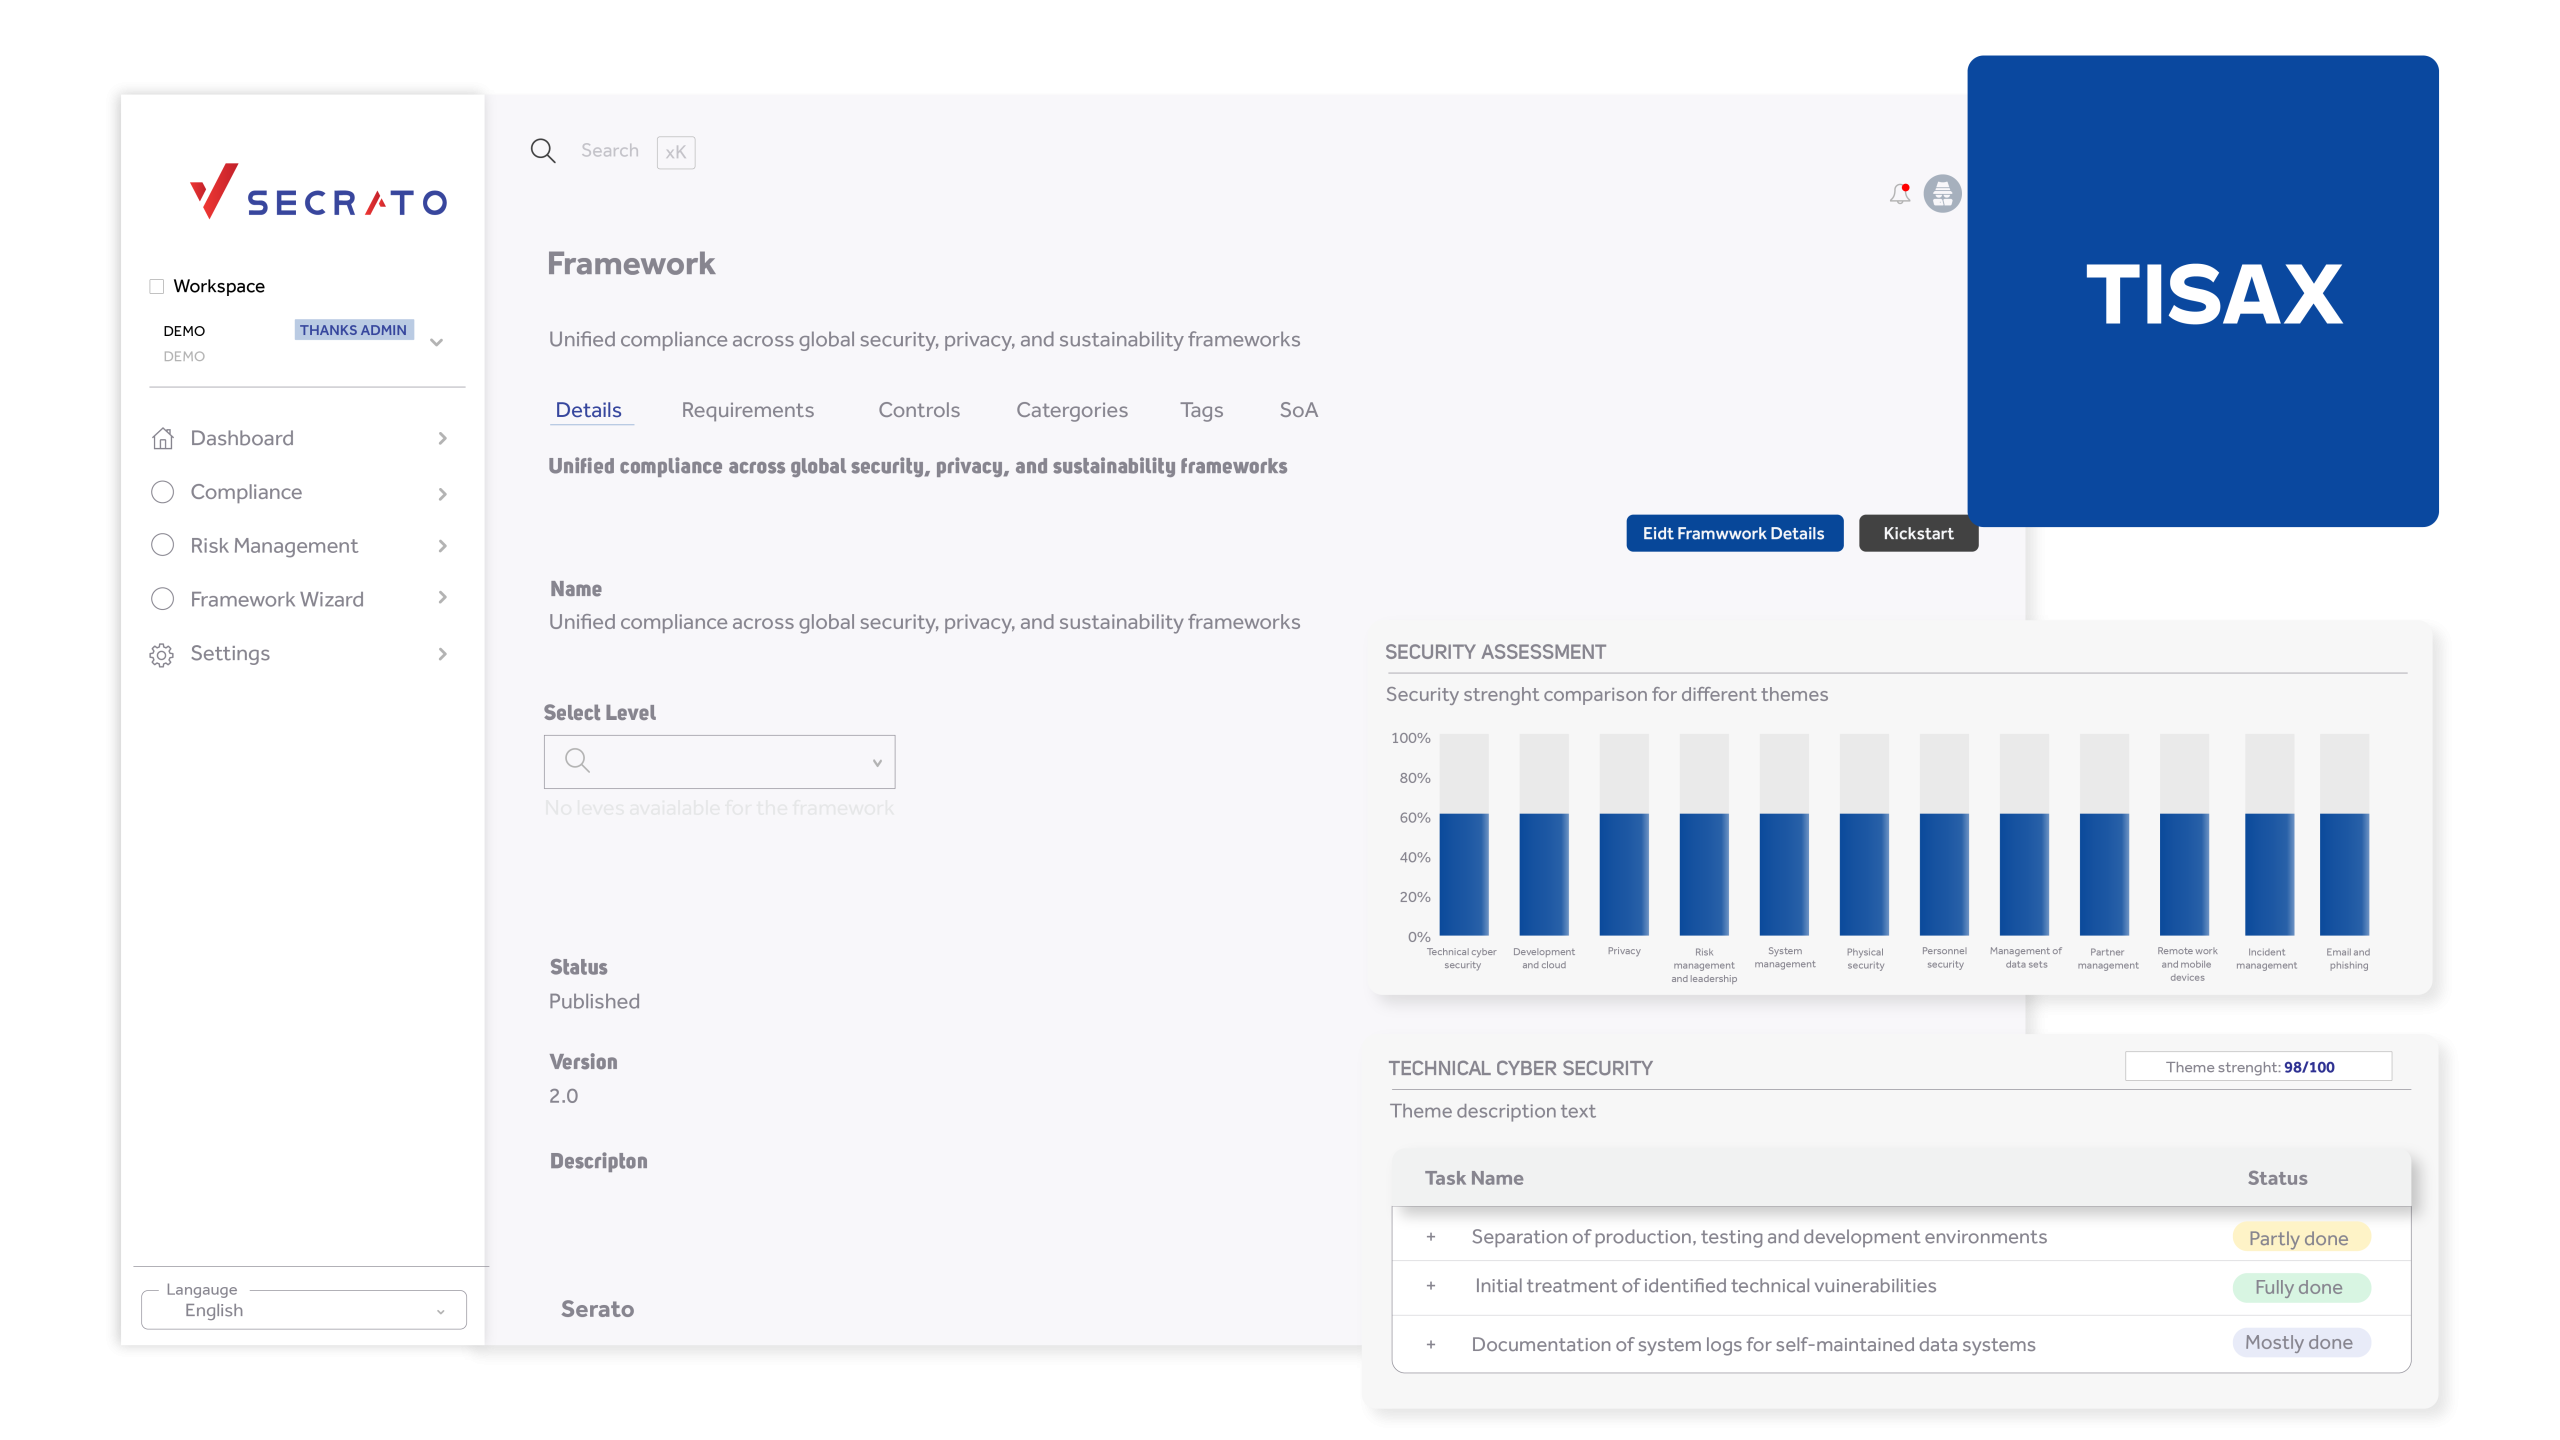Click the TISAX blue tile

[2203, 292]
